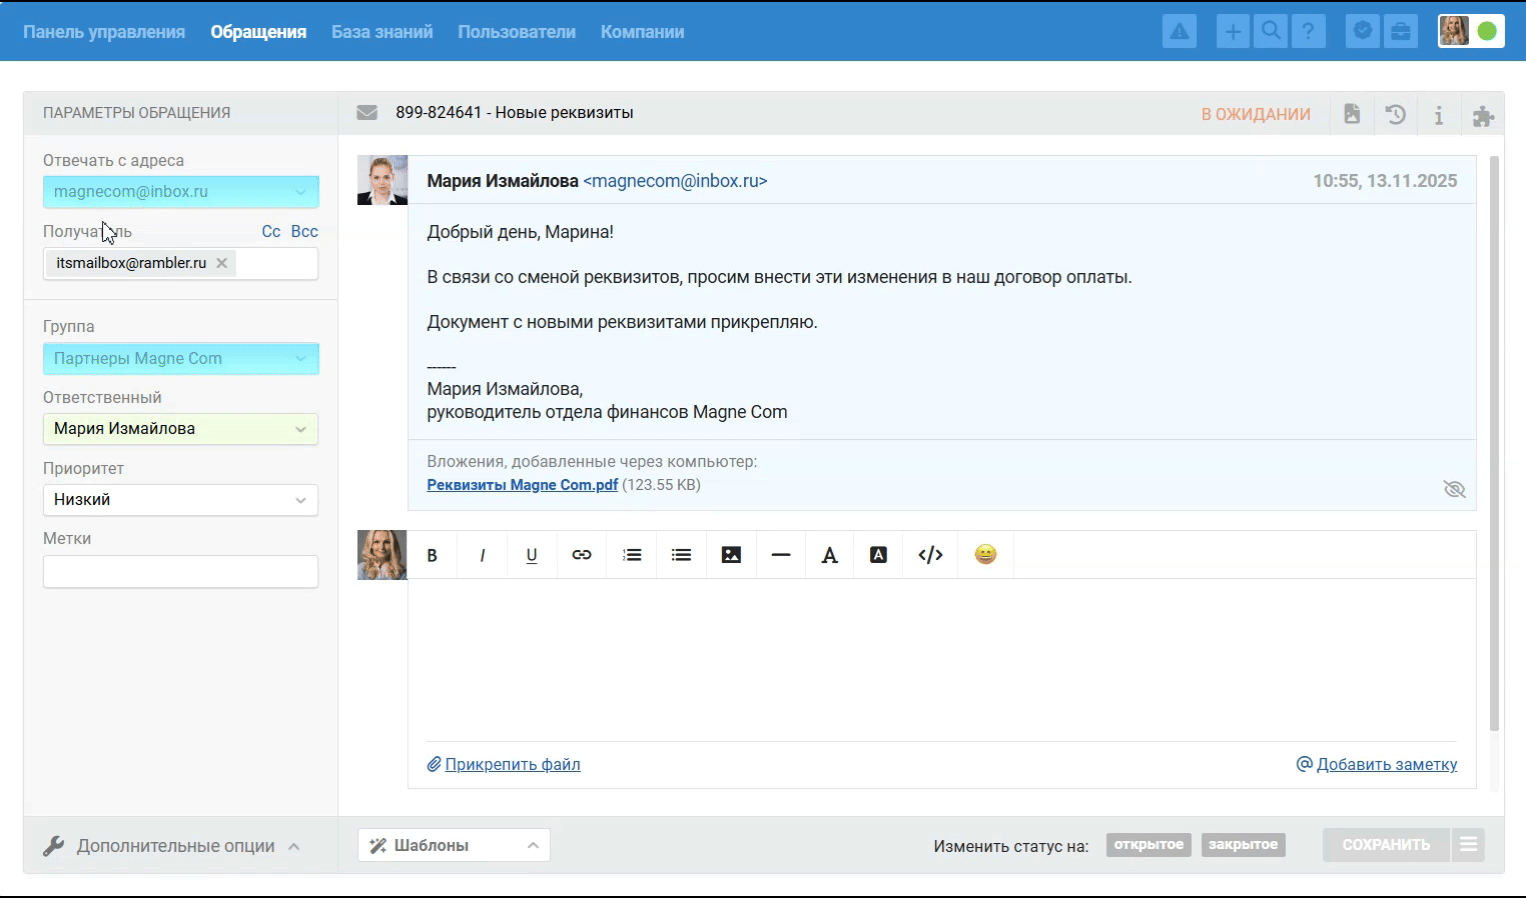Image resolution: width=1526 pixels, height=898 pixels.
Task: Toggle message visibility with crossed-eye icon
Action: coord(1454,489)
